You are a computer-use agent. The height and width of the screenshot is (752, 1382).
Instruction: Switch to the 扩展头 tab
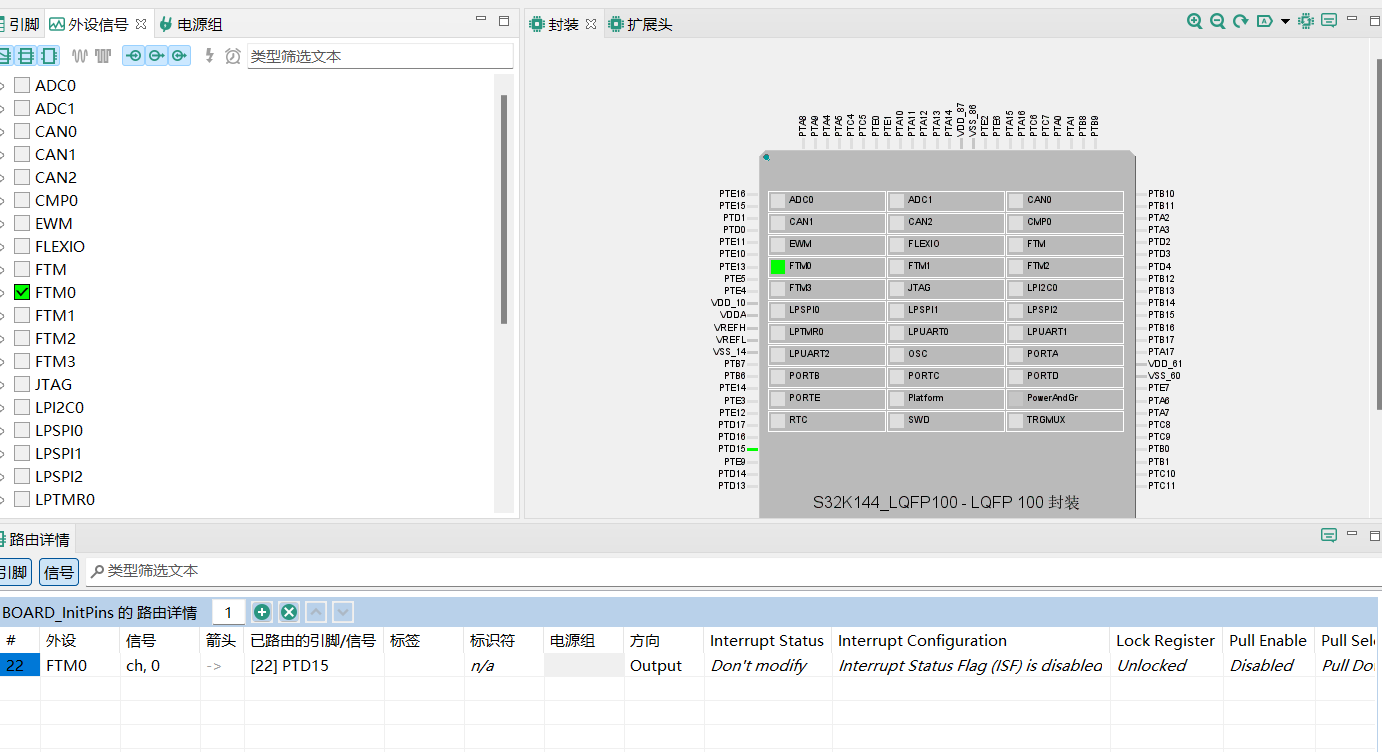[640, 24]
